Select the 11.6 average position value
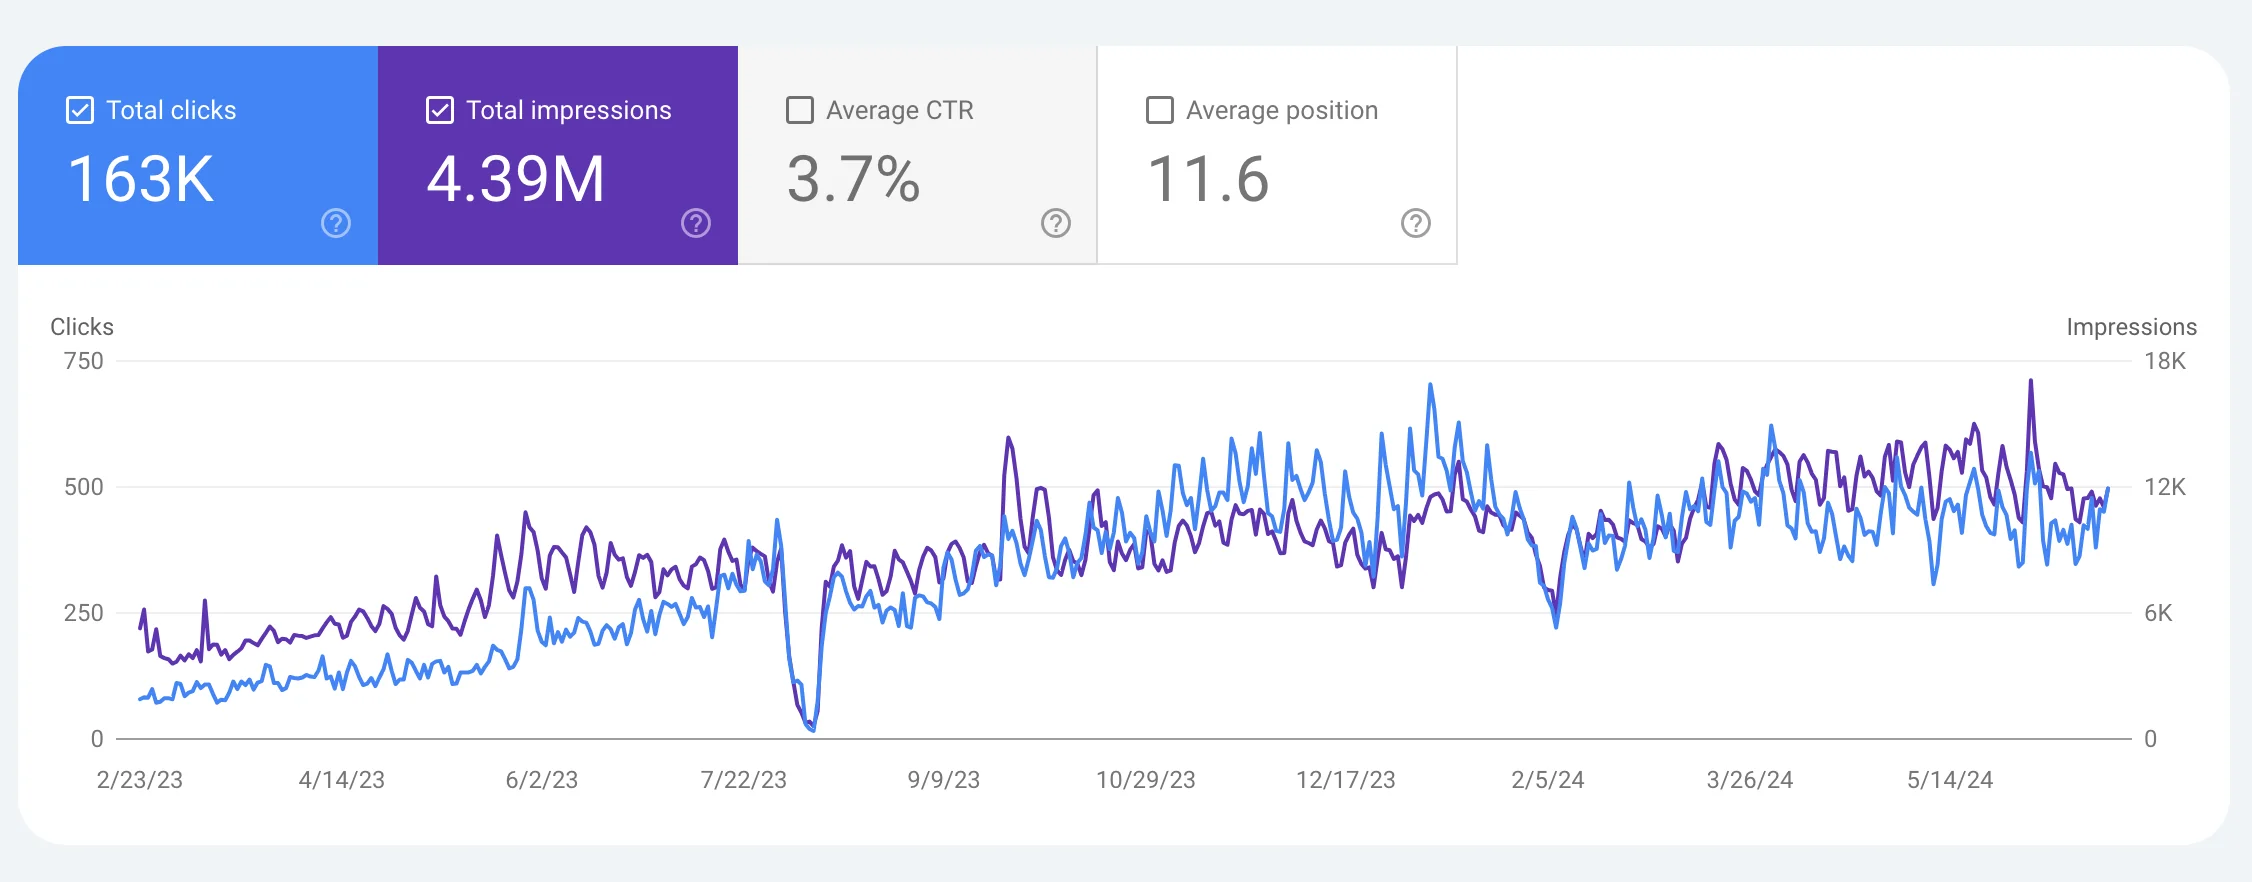Screen dimensions: 2252x882 1208,180
